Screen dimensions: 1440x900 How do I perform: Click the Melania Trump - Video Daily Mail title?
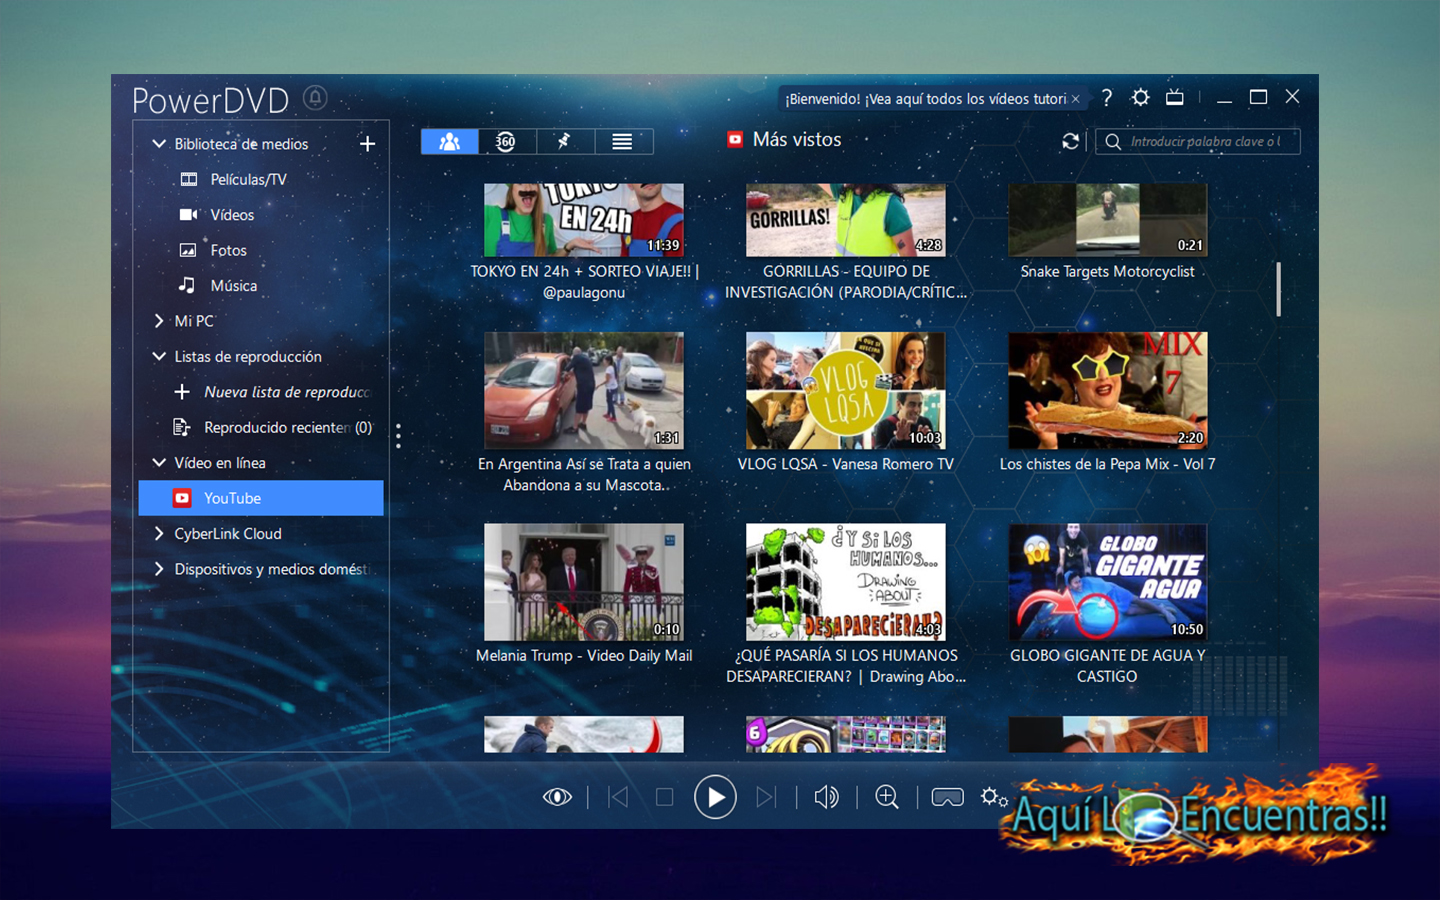pos(584,656)
